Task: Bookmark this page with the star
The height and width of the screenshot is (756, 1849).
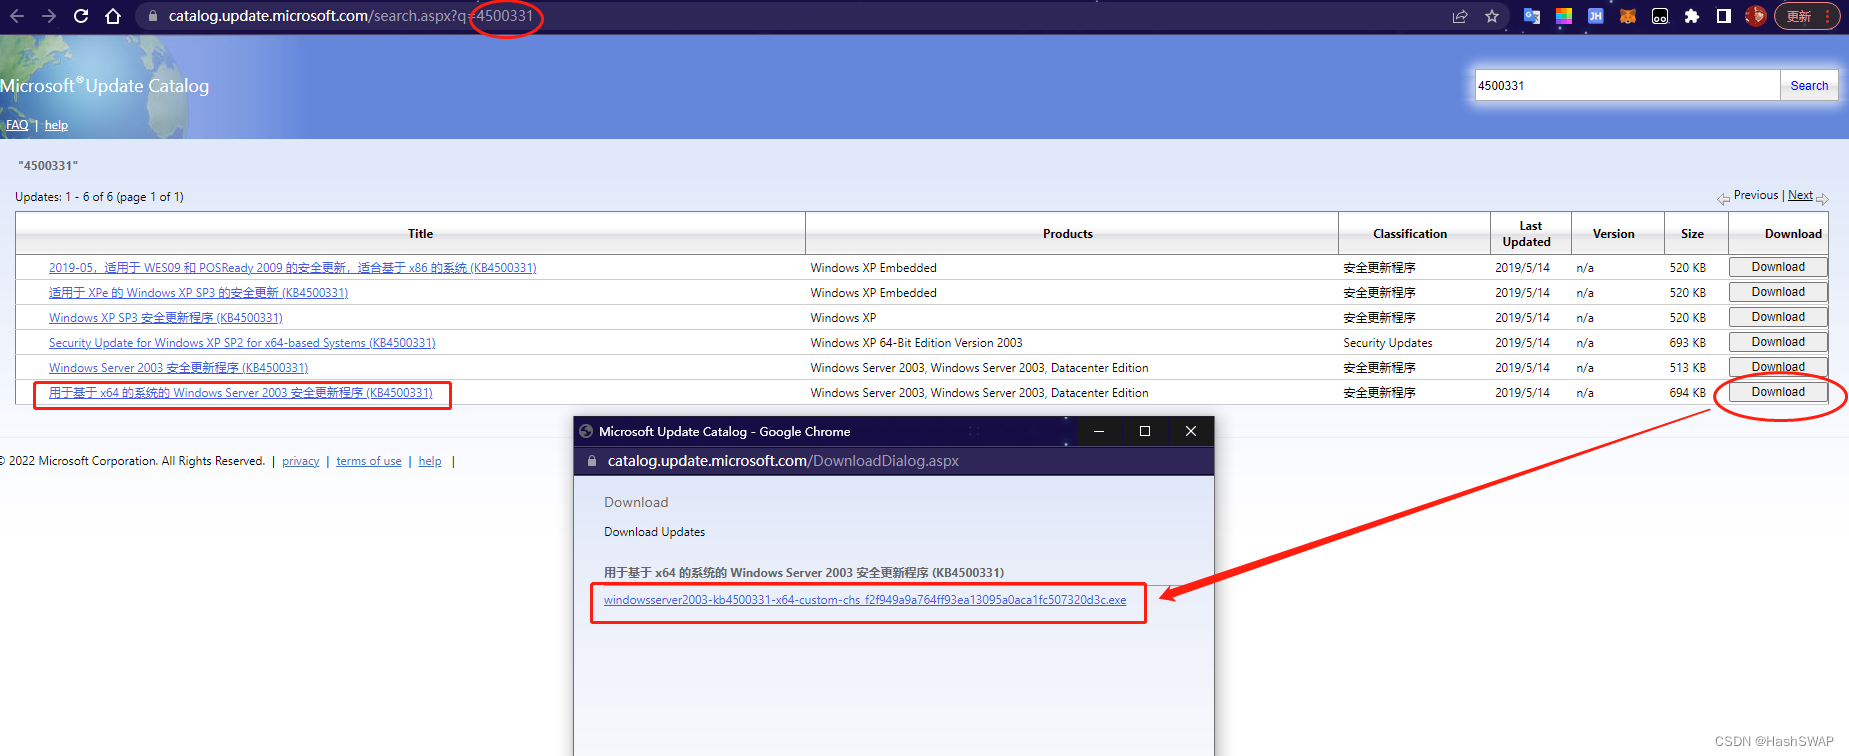Action: 1492,16
